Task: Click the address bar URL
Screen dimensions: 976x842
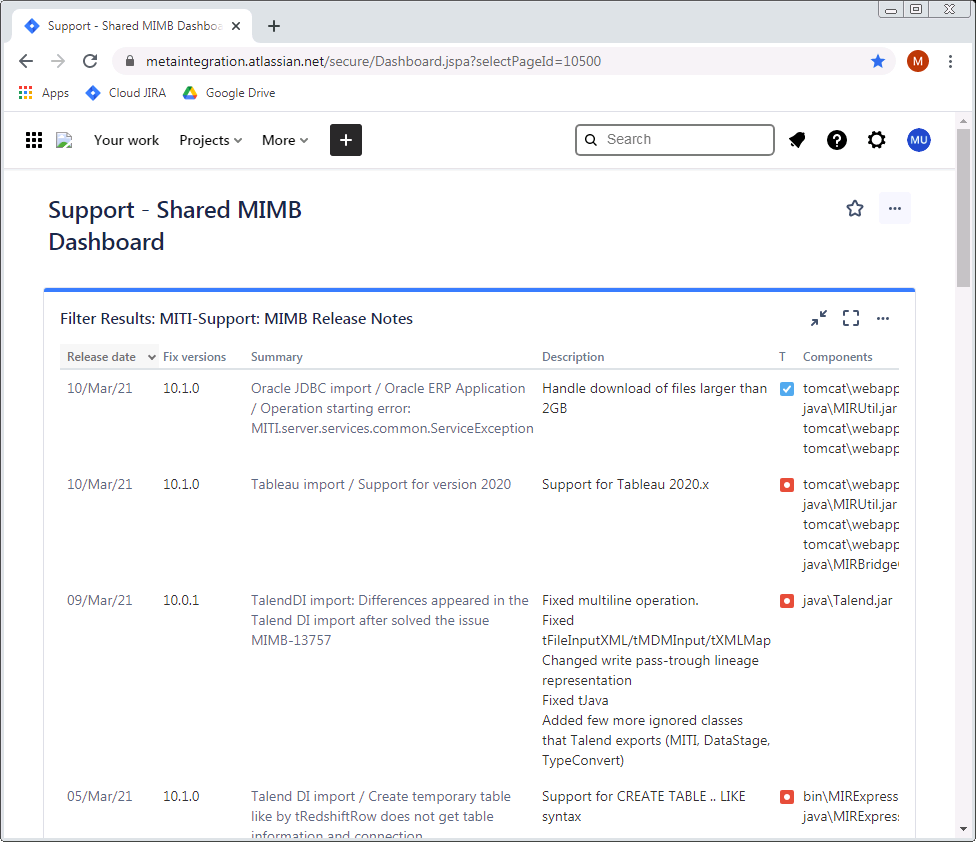Action: [x=373, y=61]
